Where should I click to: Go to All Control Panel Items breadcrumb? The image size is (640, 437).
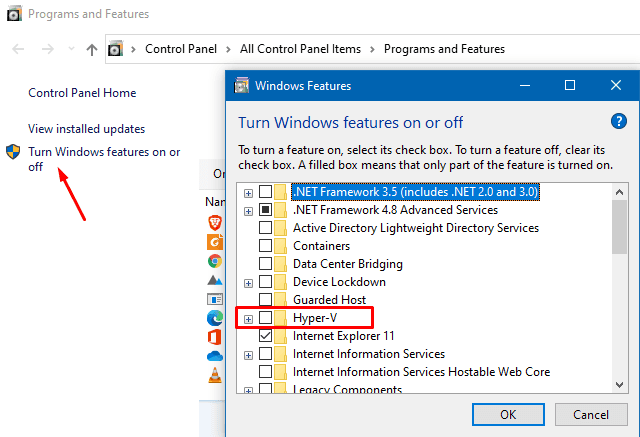(298, 49)
